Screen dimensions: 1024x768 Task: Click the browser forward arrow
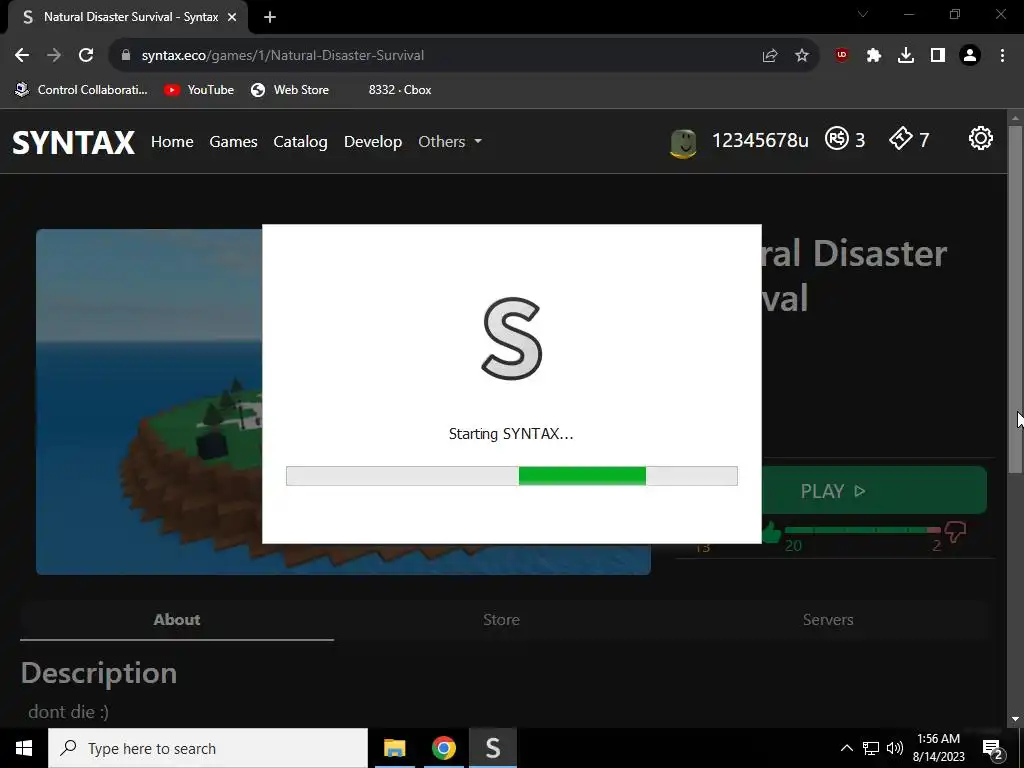click(x=54, y=56)
